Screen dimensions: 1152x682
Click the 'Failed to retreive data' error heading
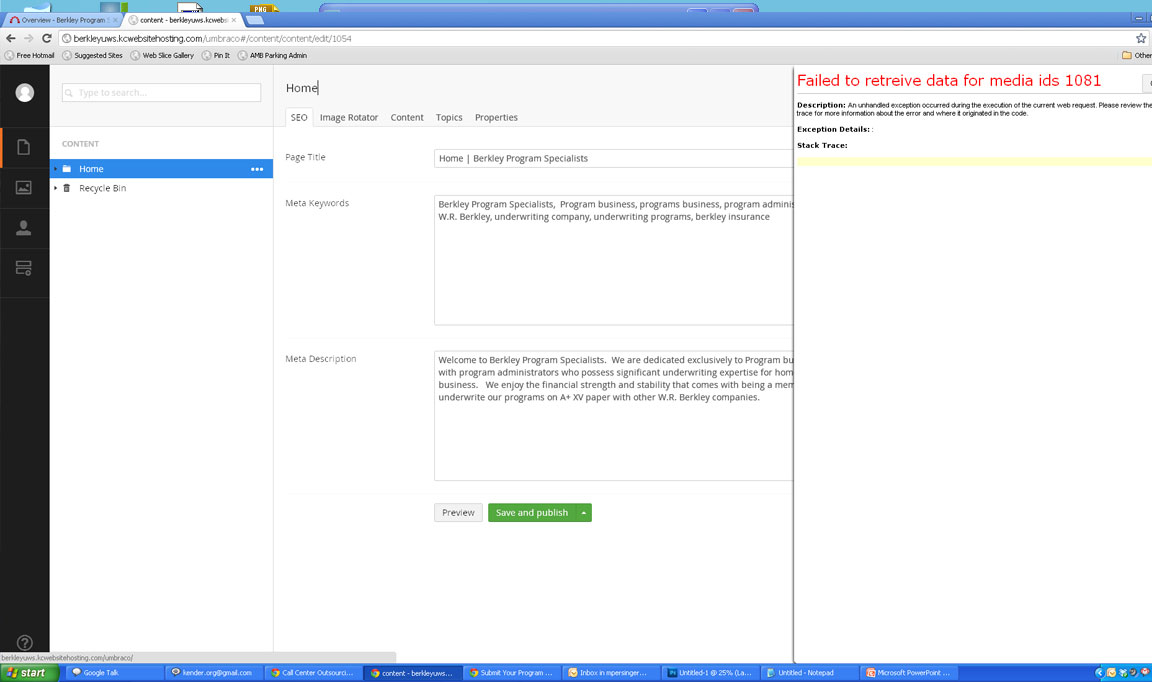[949, 81]
